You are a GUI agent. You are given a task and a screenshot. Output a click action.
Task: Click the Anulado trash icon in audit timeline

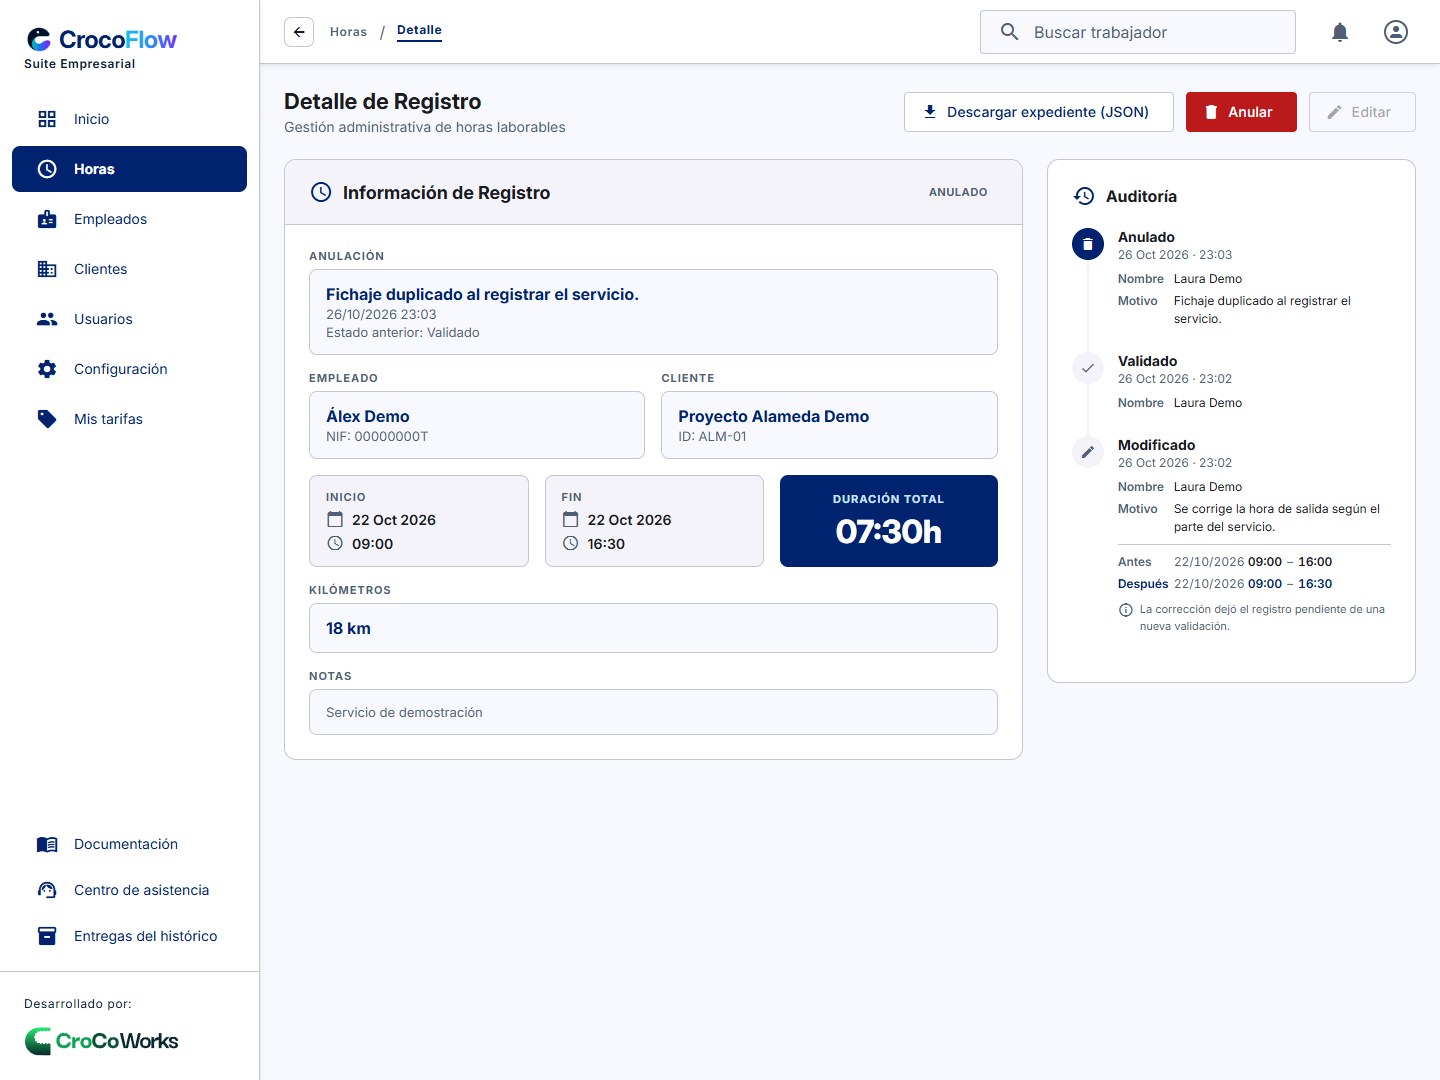1088,244
